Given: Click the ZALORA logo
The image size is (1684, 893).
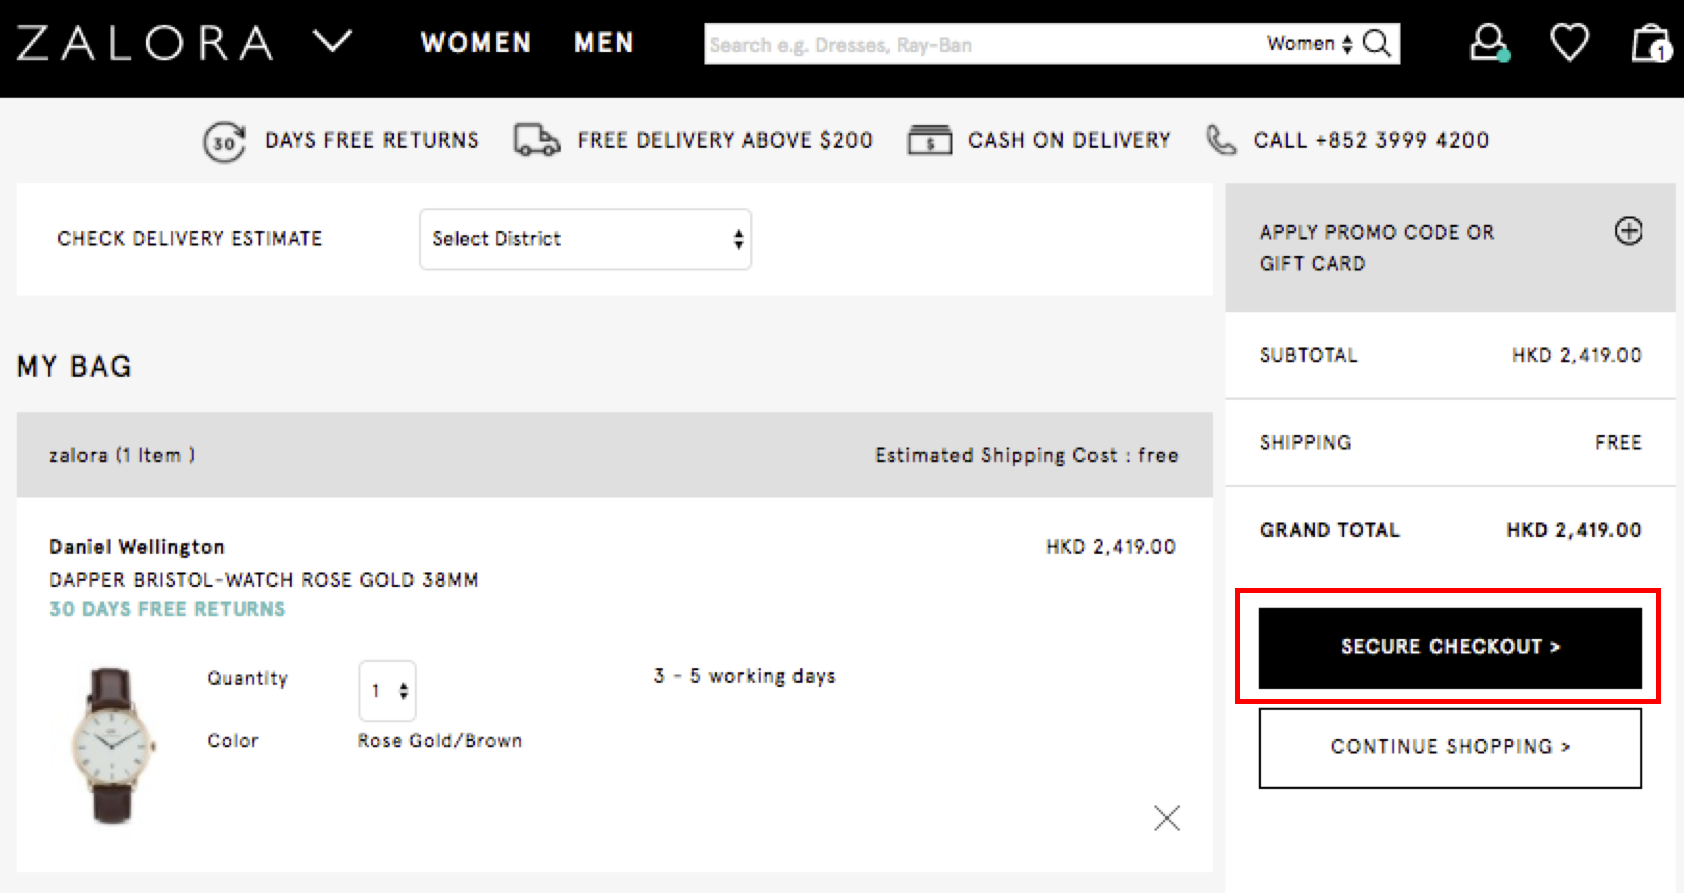Looking at the screenshot, I should pos(145,43).
